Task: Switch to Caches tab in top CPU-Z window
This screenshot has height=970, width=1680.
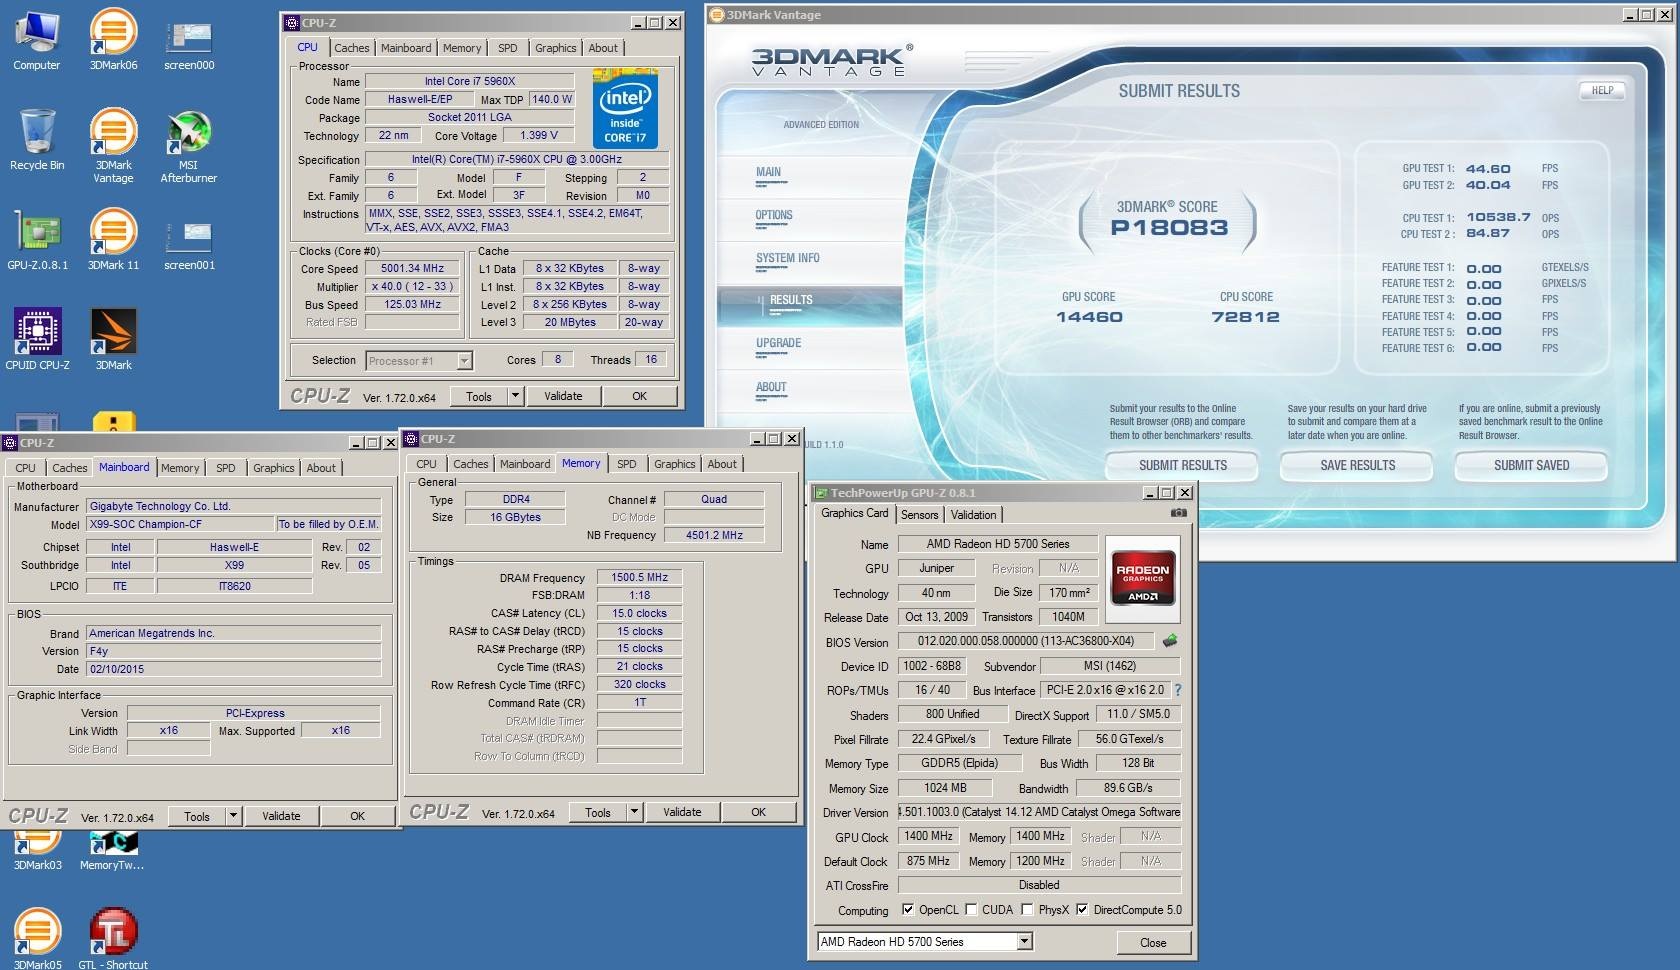Action: tap(351, 48)
